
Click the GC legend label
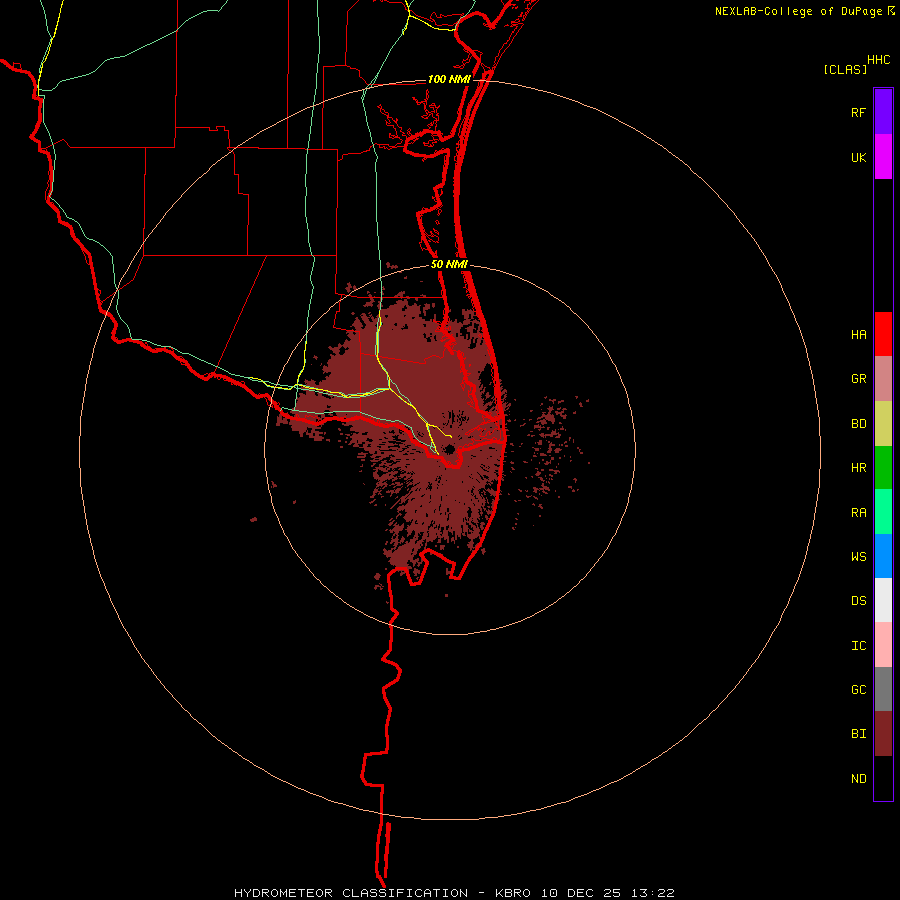[x=858, y=690]
